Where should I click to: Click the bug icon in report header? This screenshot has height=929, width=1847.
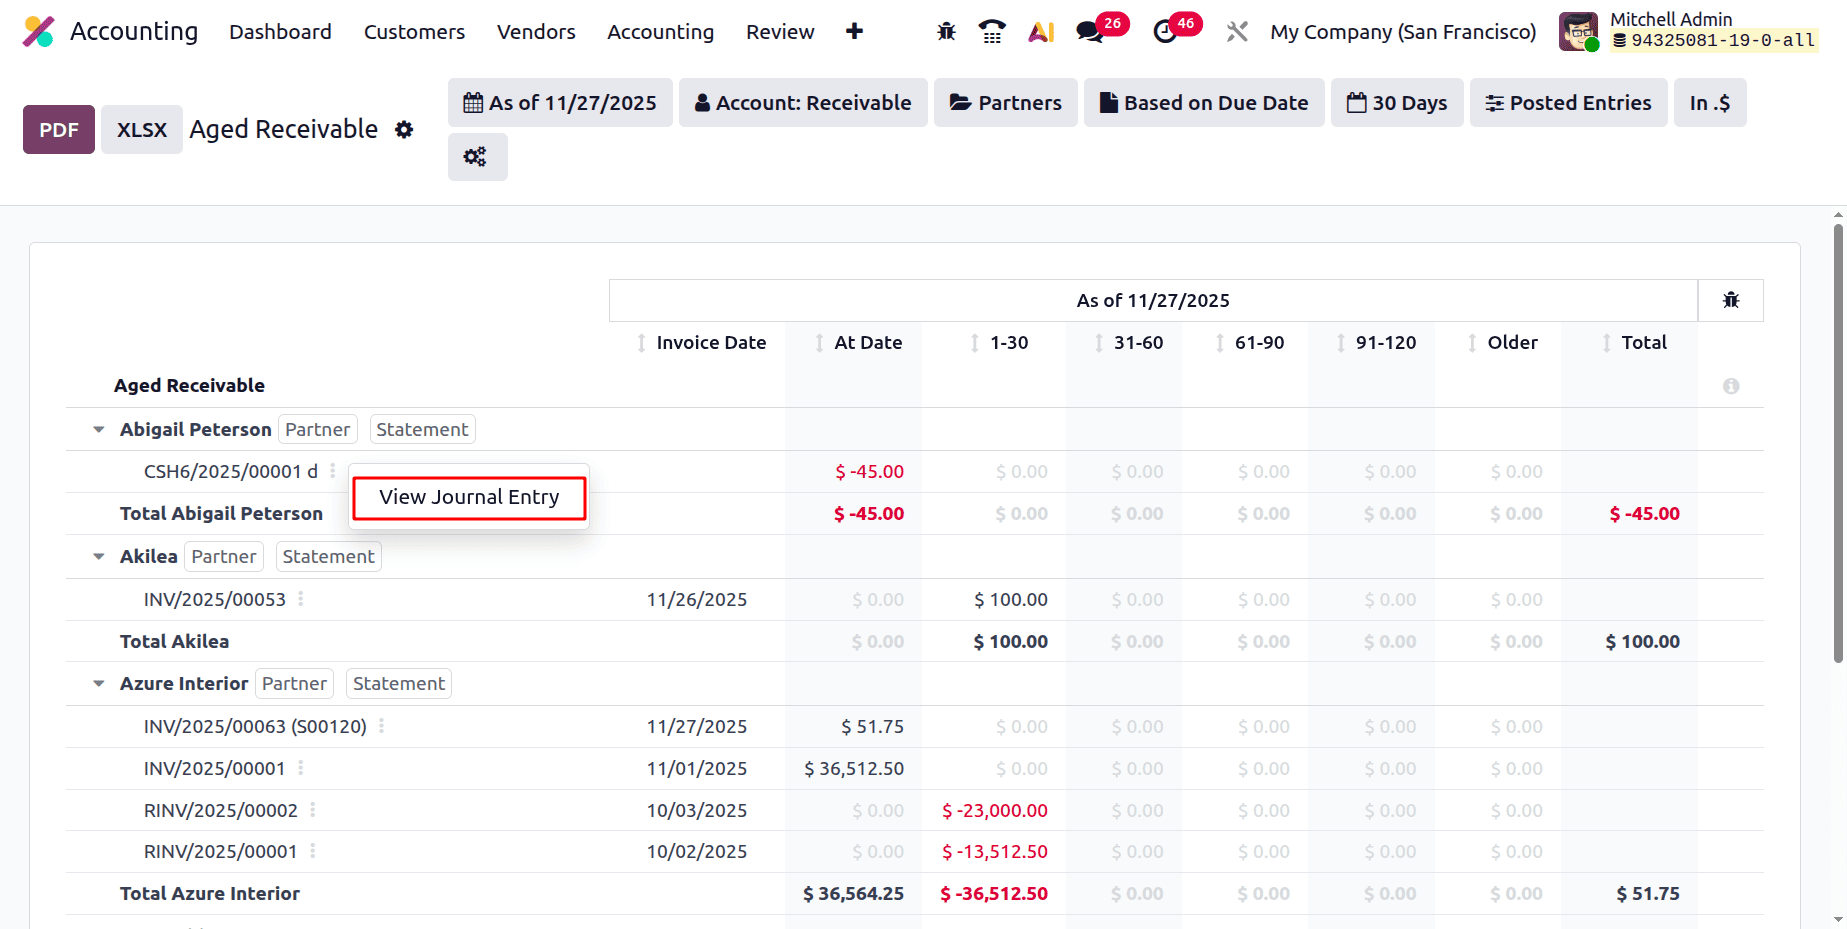click(1731, 300)
